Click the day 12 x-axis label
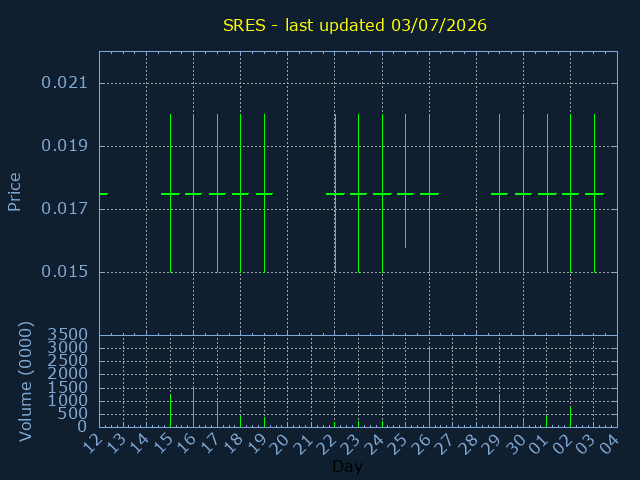 point(93,444)
